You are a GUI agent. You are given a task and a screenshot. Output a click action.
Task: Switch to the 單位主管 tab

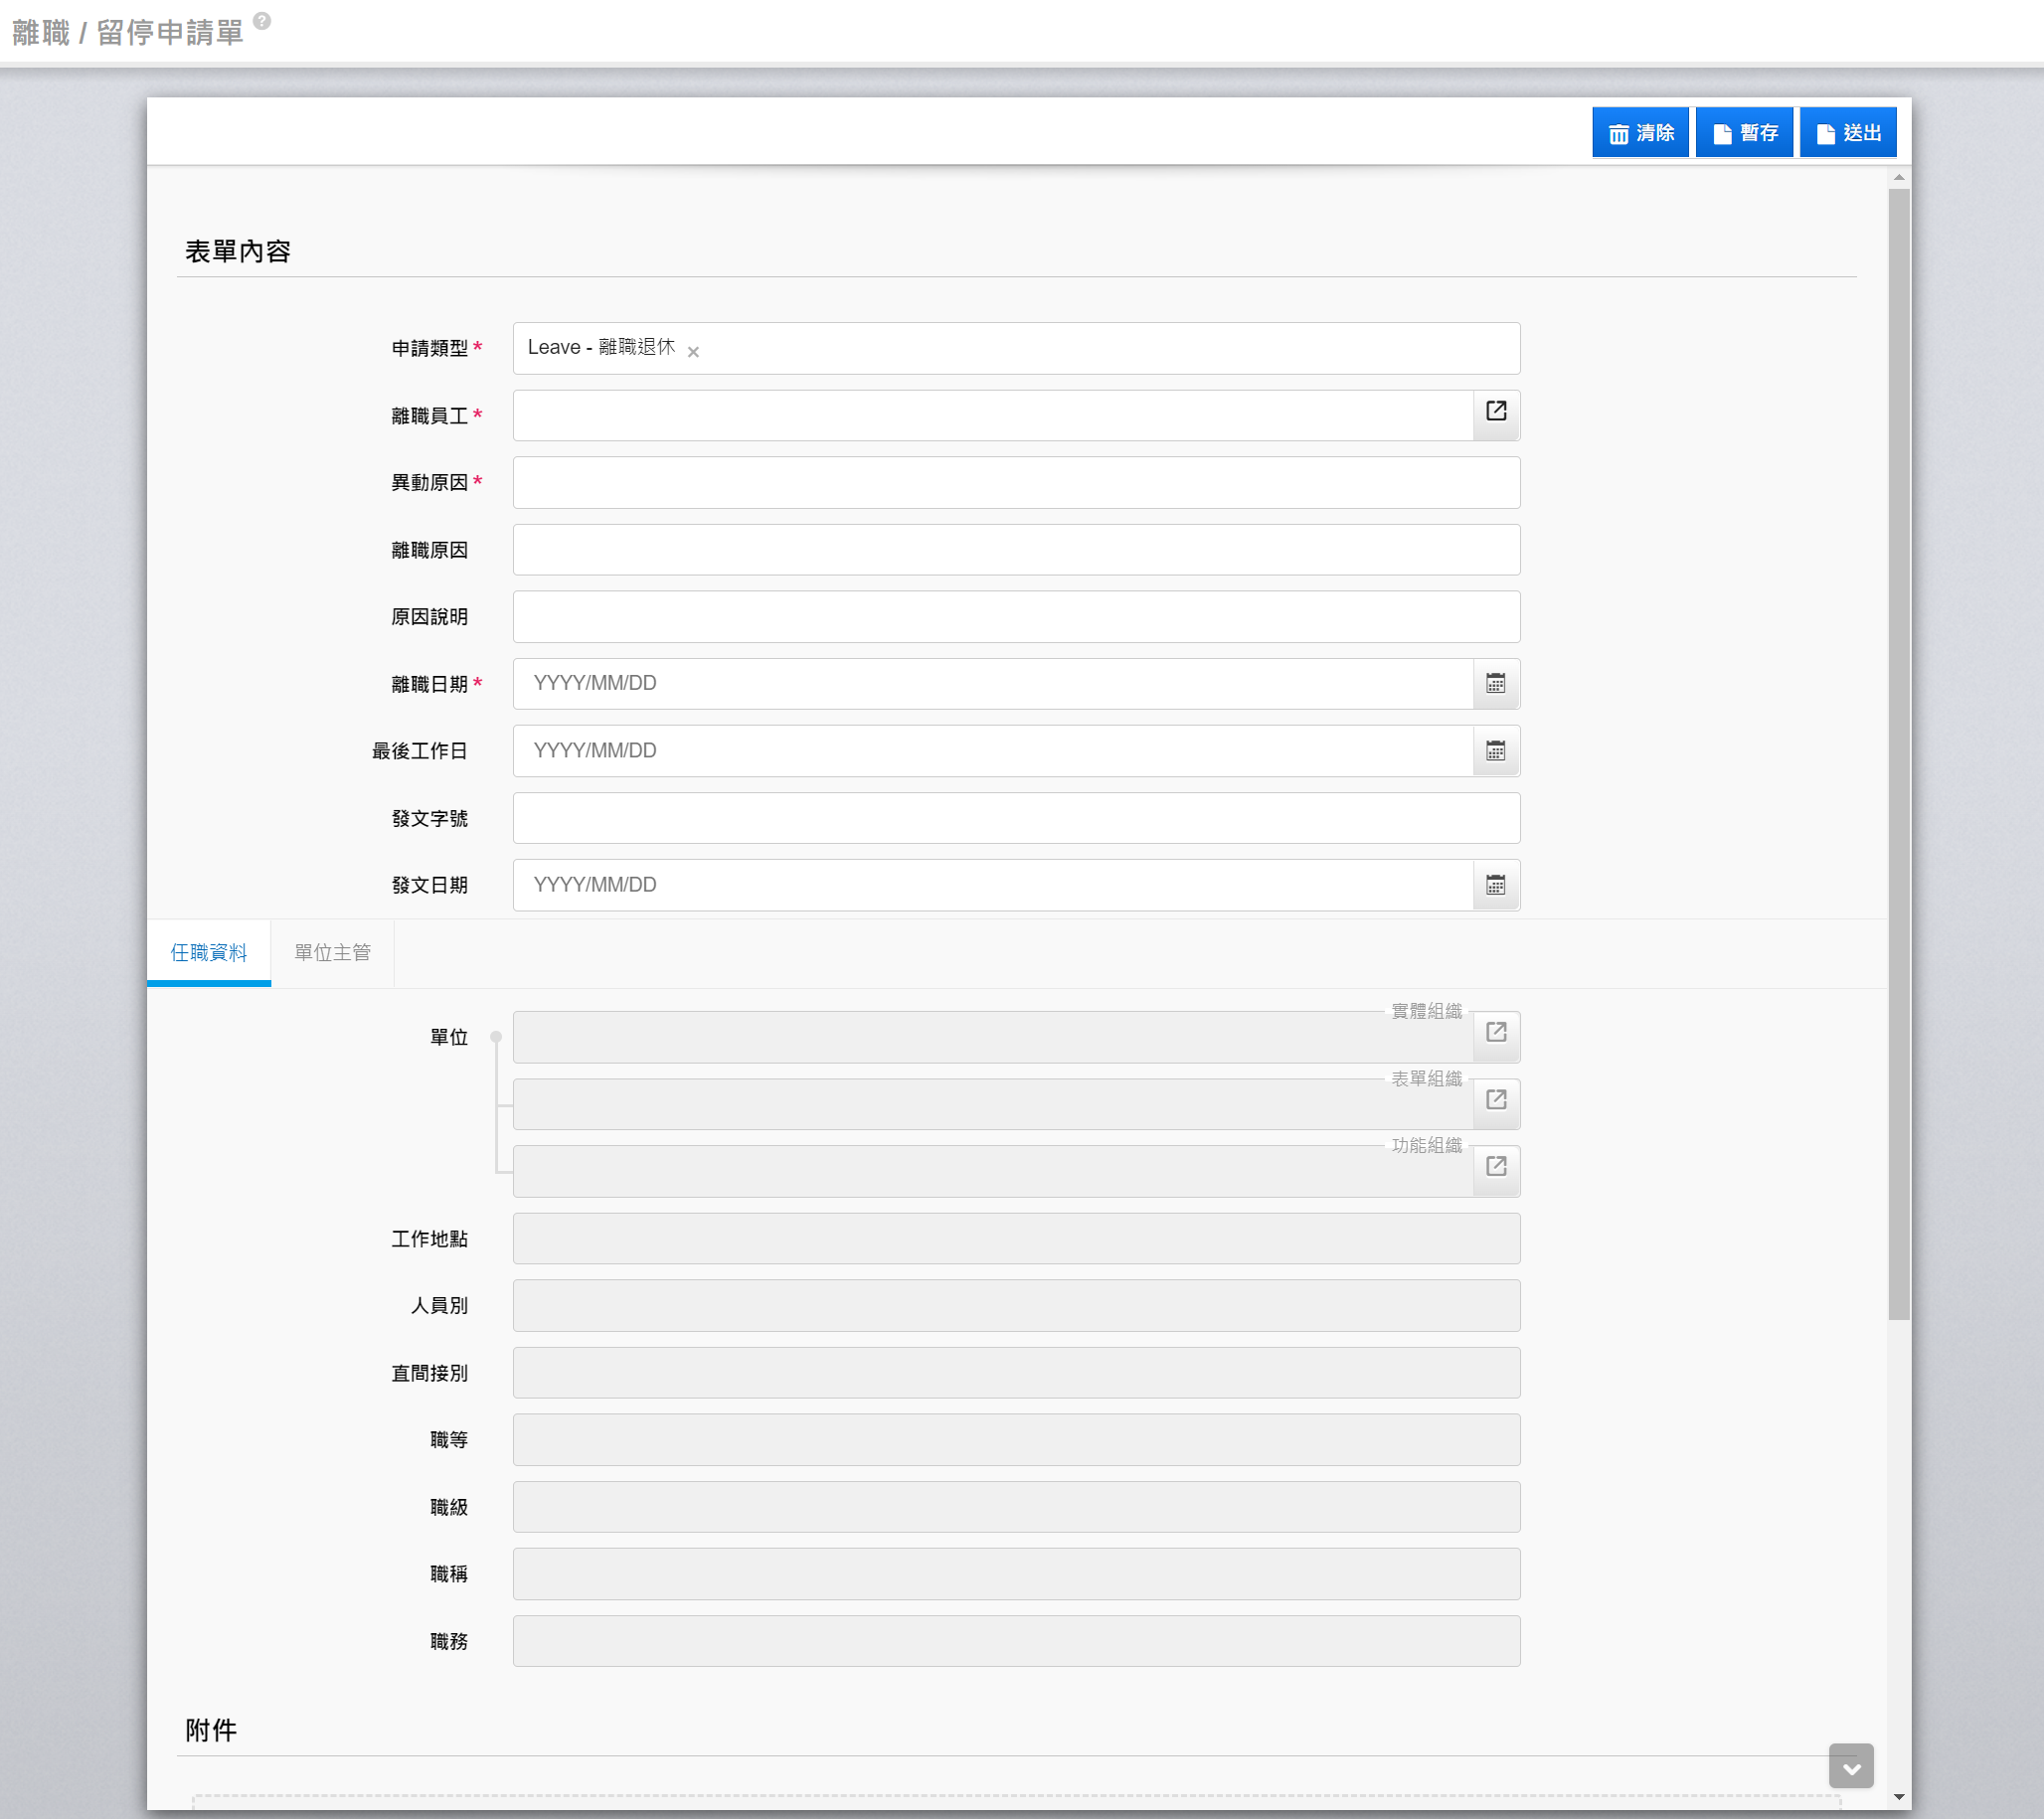pyautogui.click(x=332, y=952)
